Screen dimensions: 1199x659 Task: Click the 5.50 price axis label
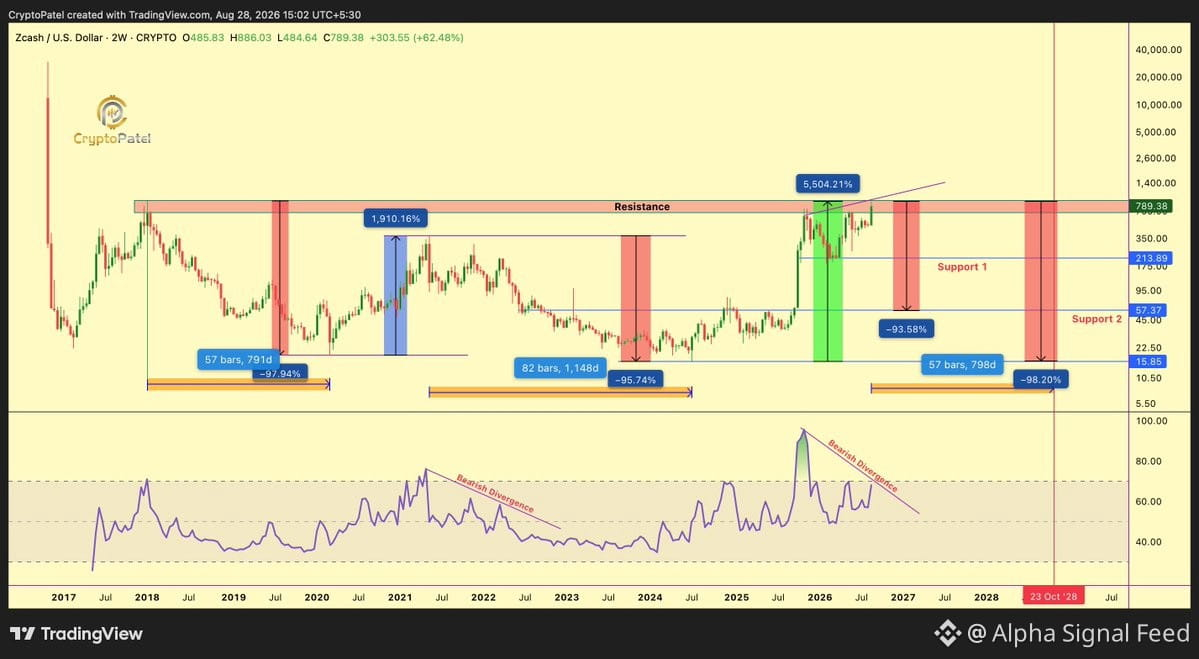pos(1147,404)
